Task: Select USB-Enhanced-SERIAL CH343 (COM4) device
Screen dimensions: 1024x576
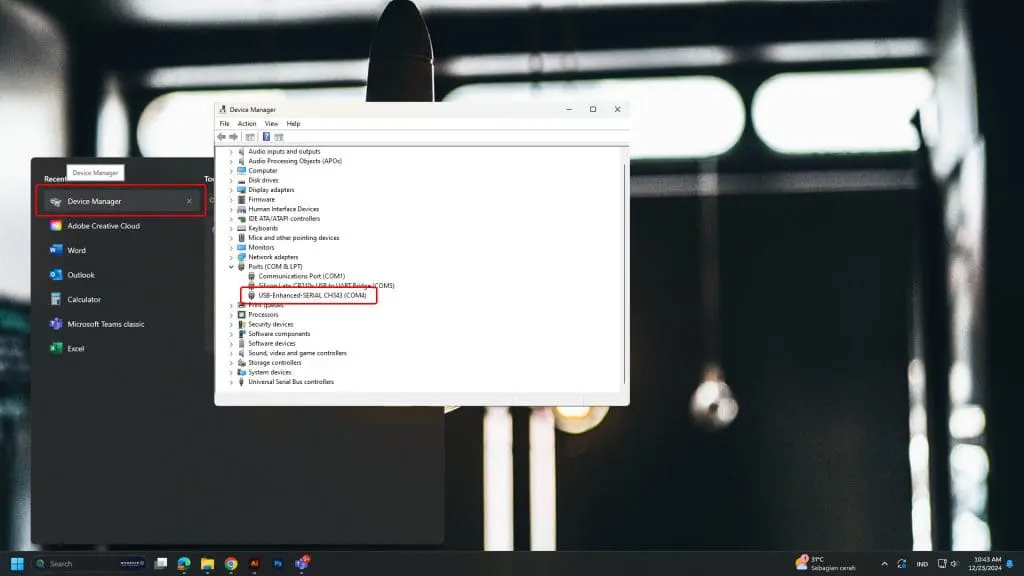Action: tap(312, 296)
